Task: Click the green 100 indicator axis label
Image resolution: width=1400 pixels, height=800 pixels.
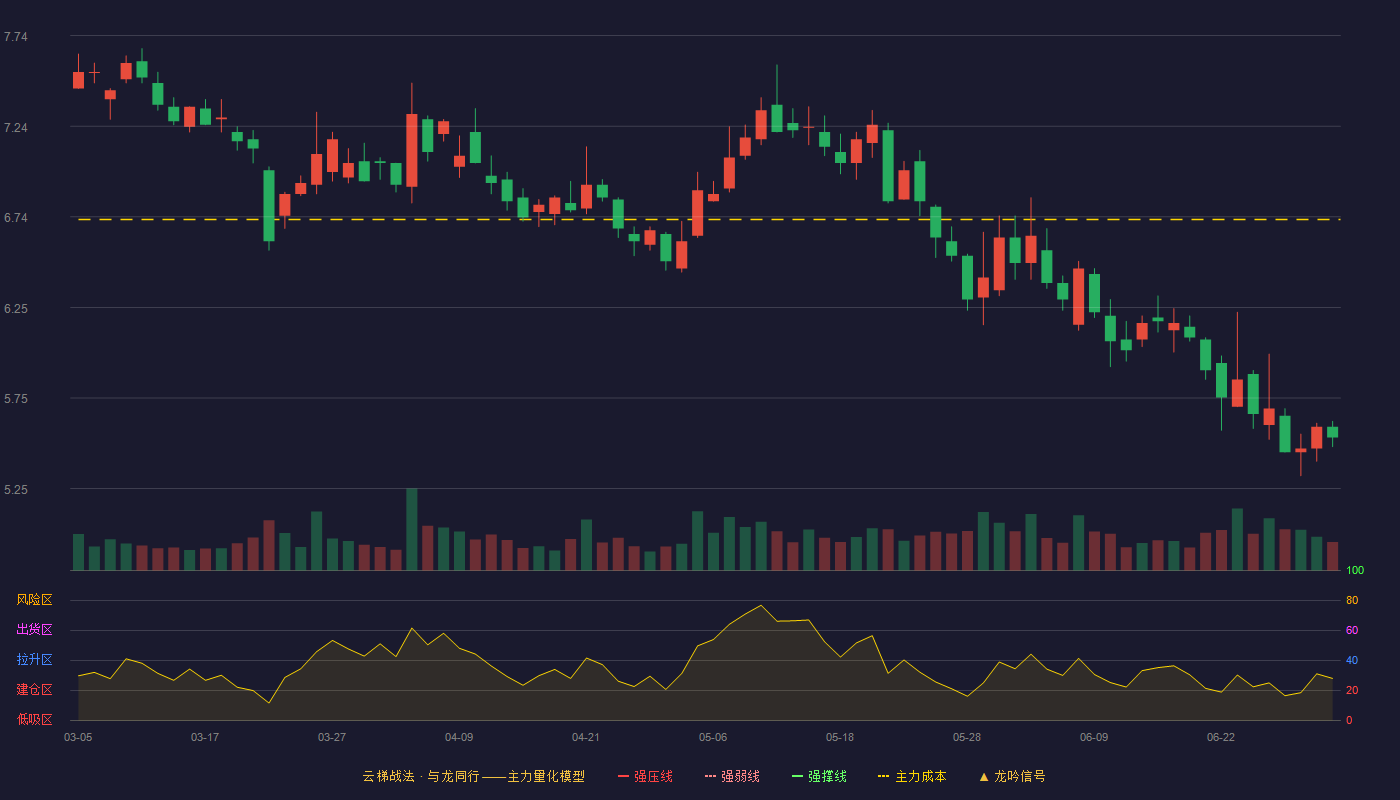Action: pos(1355,571)
